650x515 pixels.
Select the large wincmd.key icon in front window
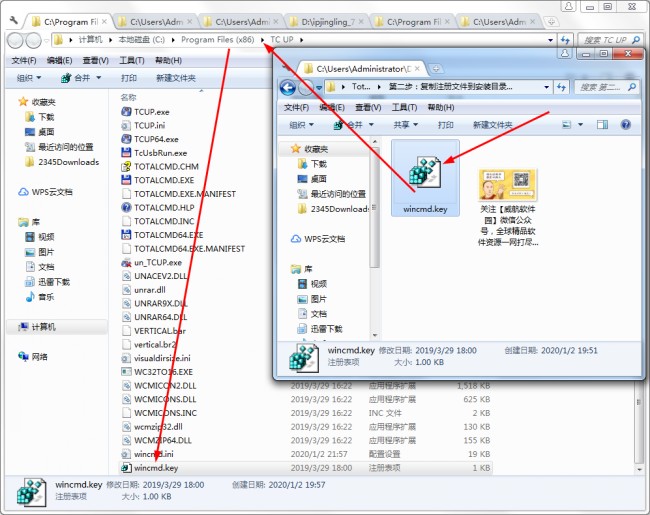pos(425,178)
